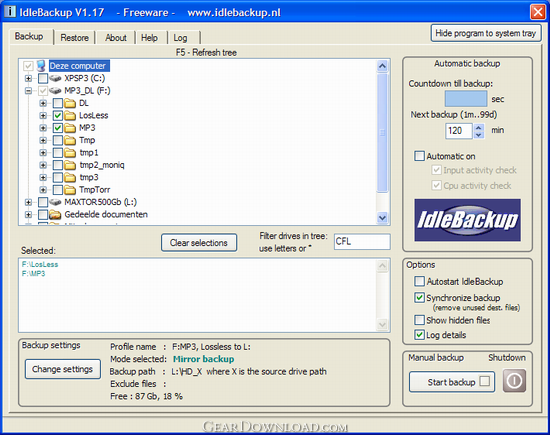This screenshot has width=550, height=435.
Task: Uncheck the LosLess folder checkbox
Action: (58, 115)
